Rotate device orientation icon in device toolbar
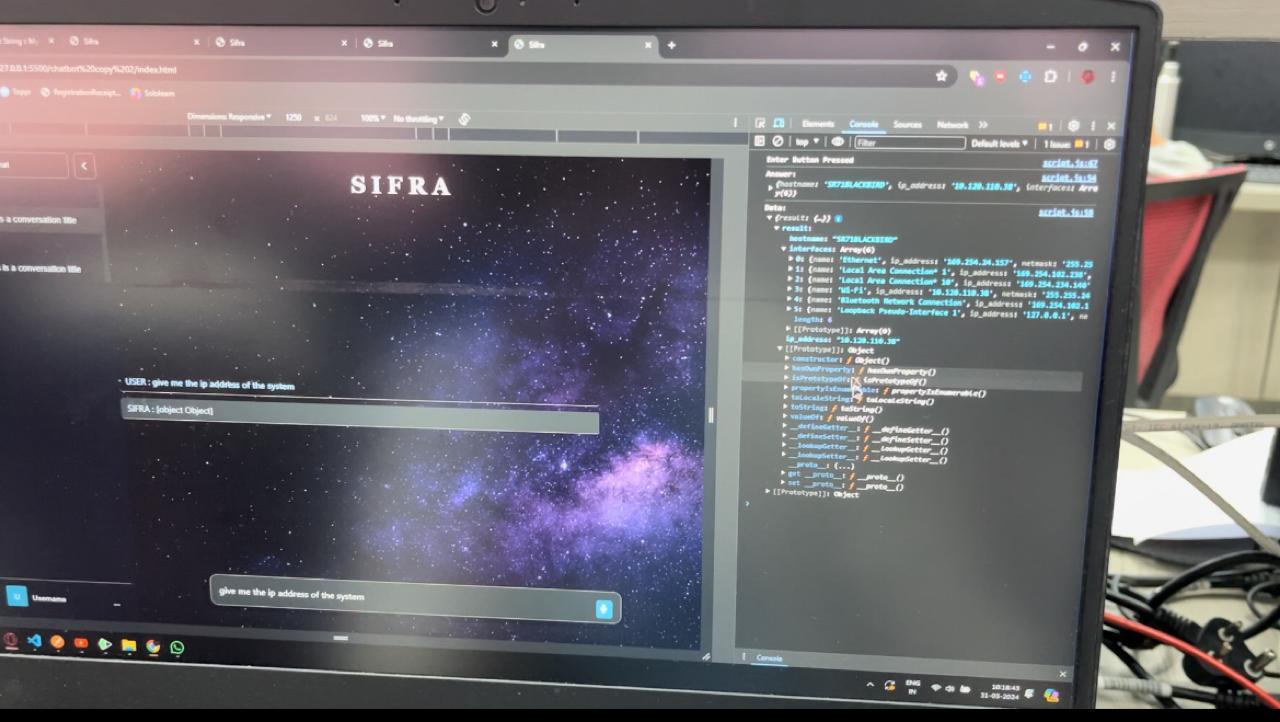The image size is (1280, 722). pos(464,119)
